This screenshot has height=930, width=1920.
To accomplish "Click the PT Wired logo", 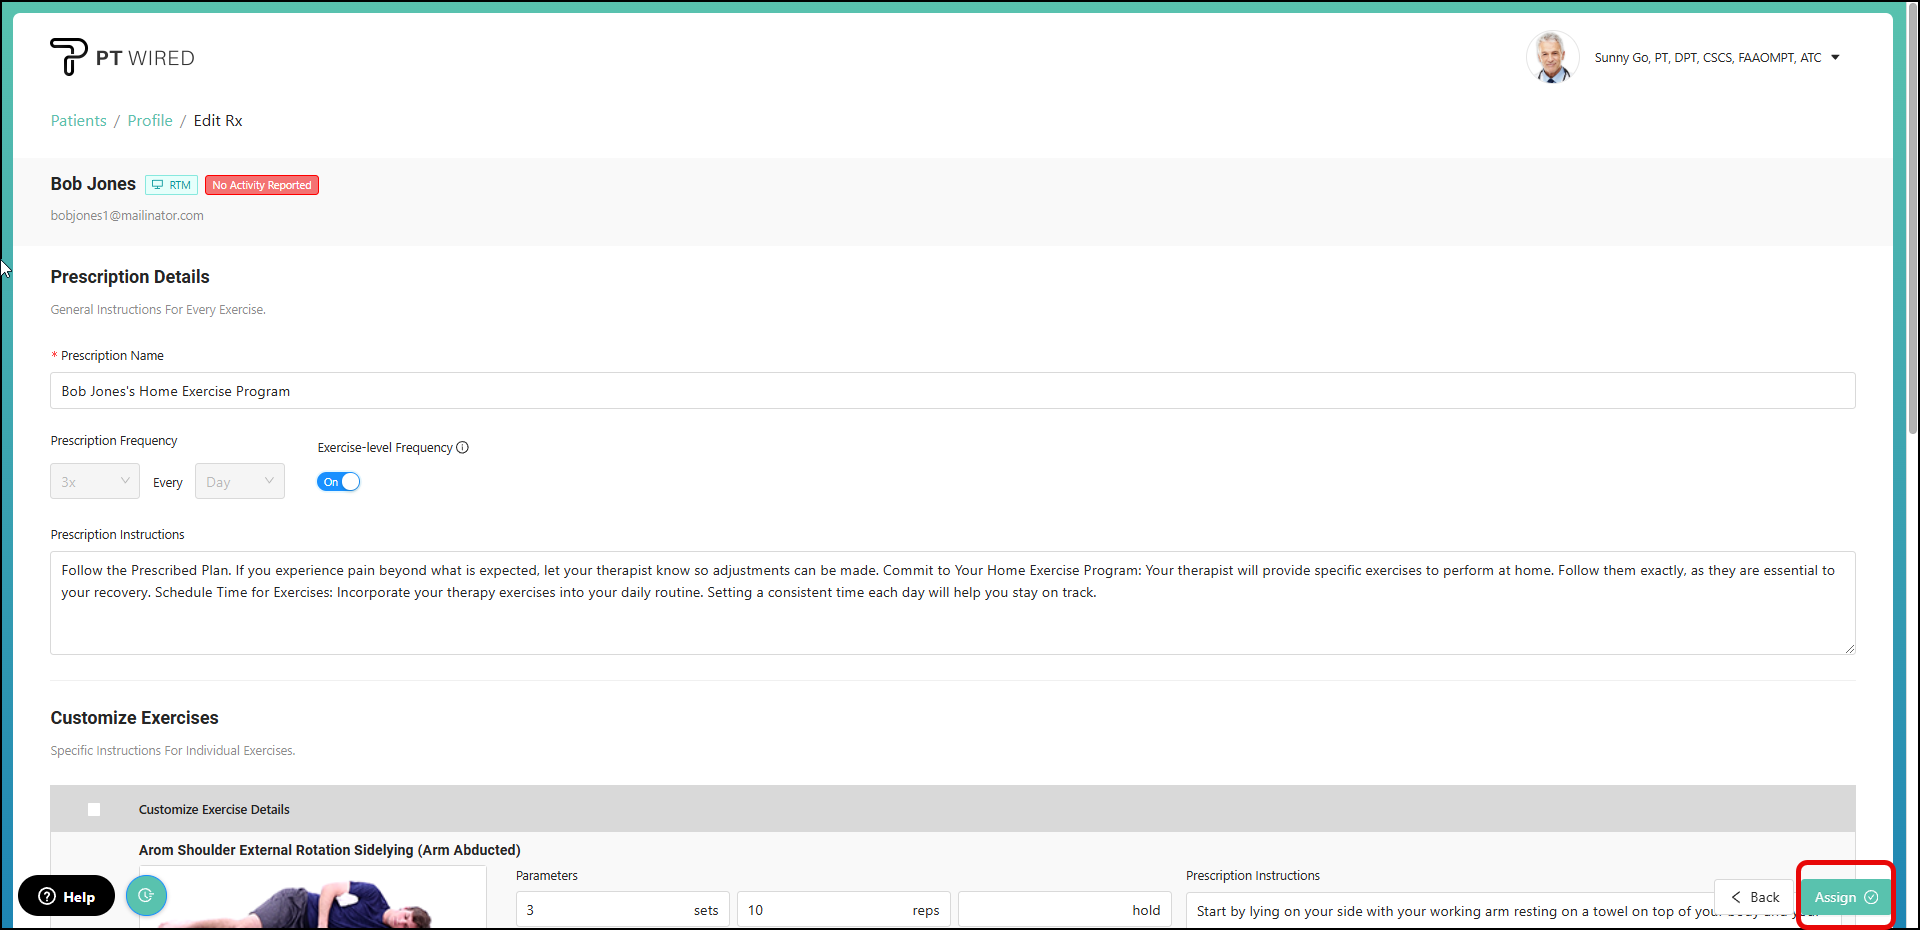I will [122, 57].
